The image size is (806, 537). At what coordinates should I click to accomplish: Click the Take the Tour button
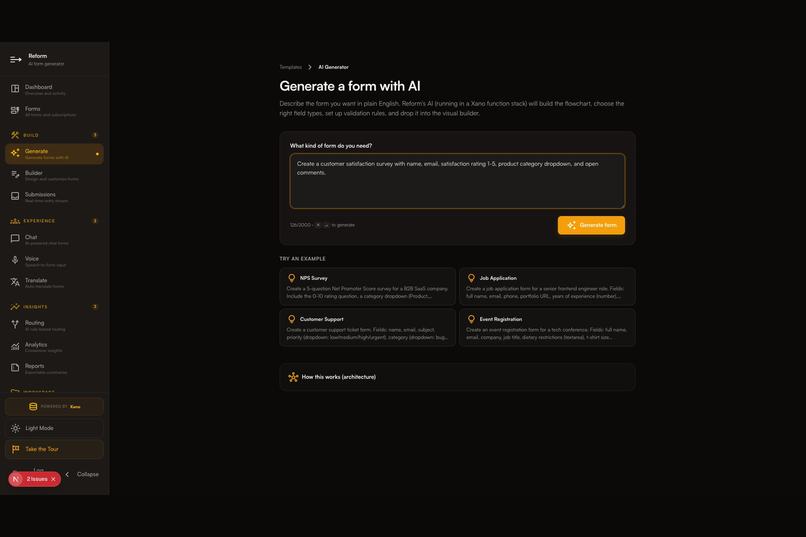tap(54, 449)
